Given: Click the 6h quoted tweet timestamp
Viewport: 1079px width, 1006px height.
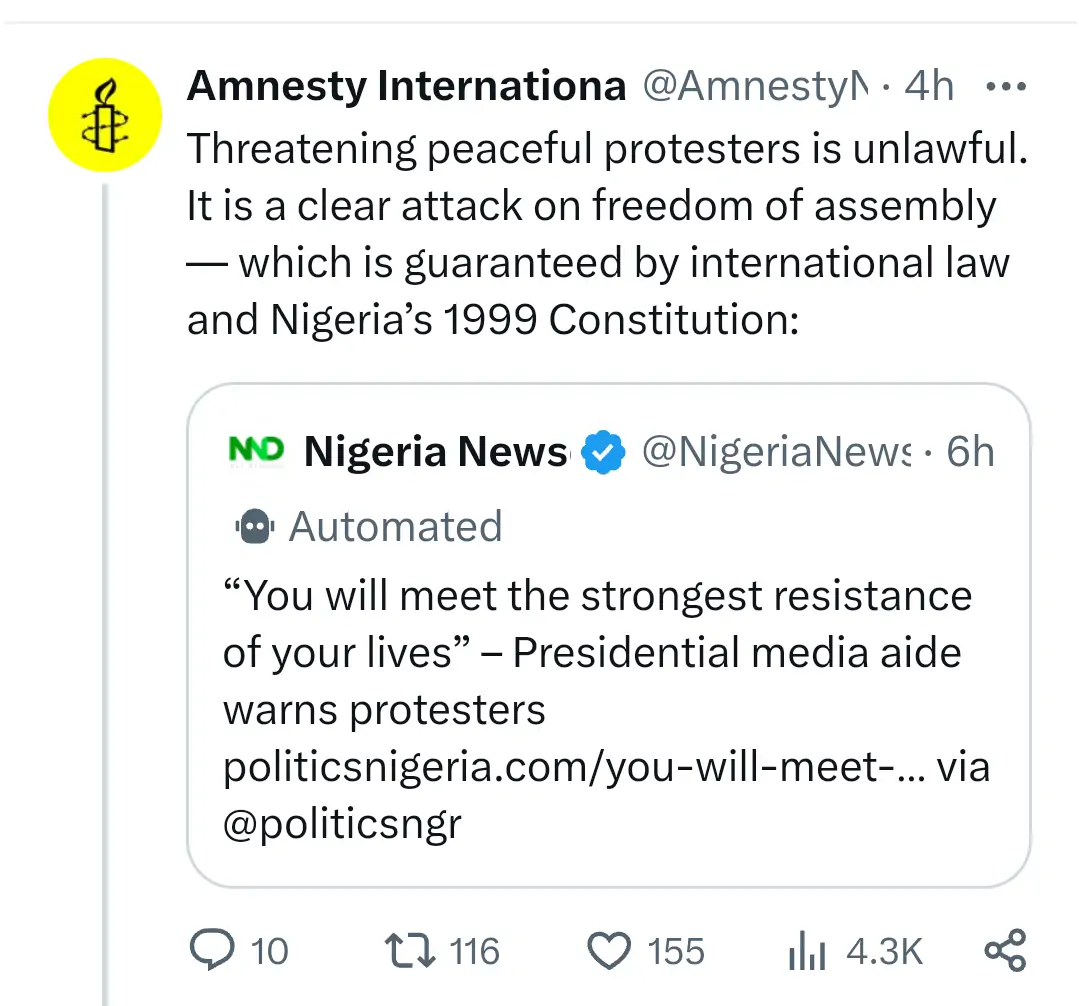Looking at the screenshot, I should pos(970,452).
